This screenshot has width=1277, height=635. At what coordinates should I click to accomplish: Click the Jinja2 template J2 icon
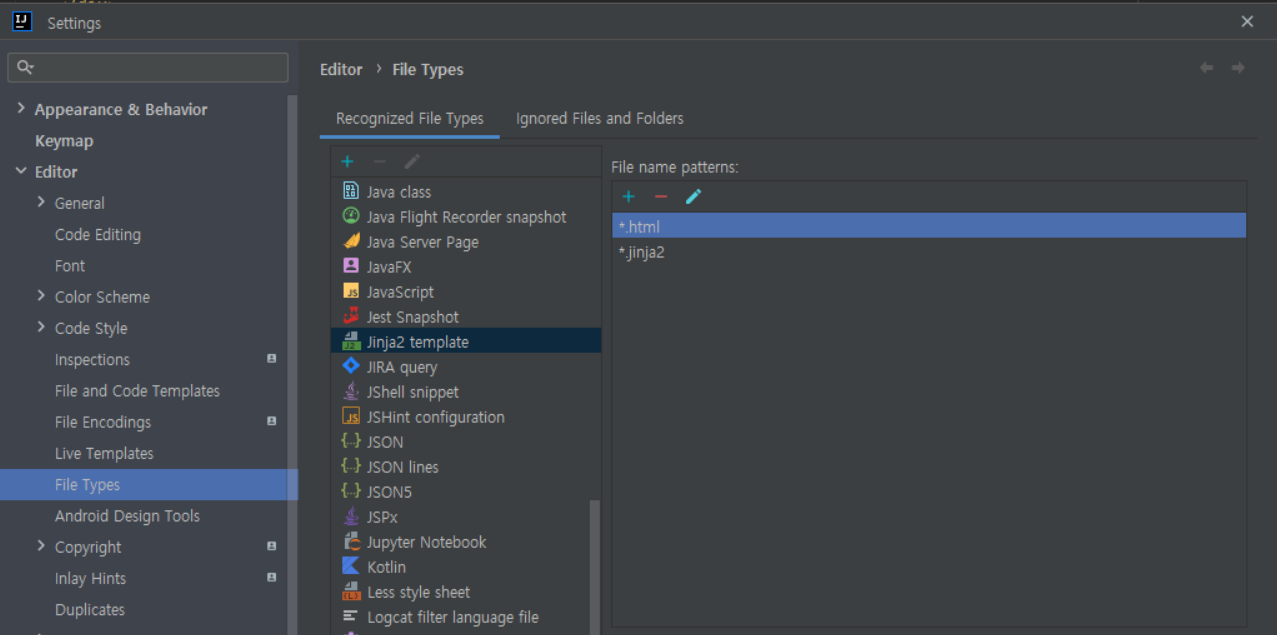click(351, 341)
